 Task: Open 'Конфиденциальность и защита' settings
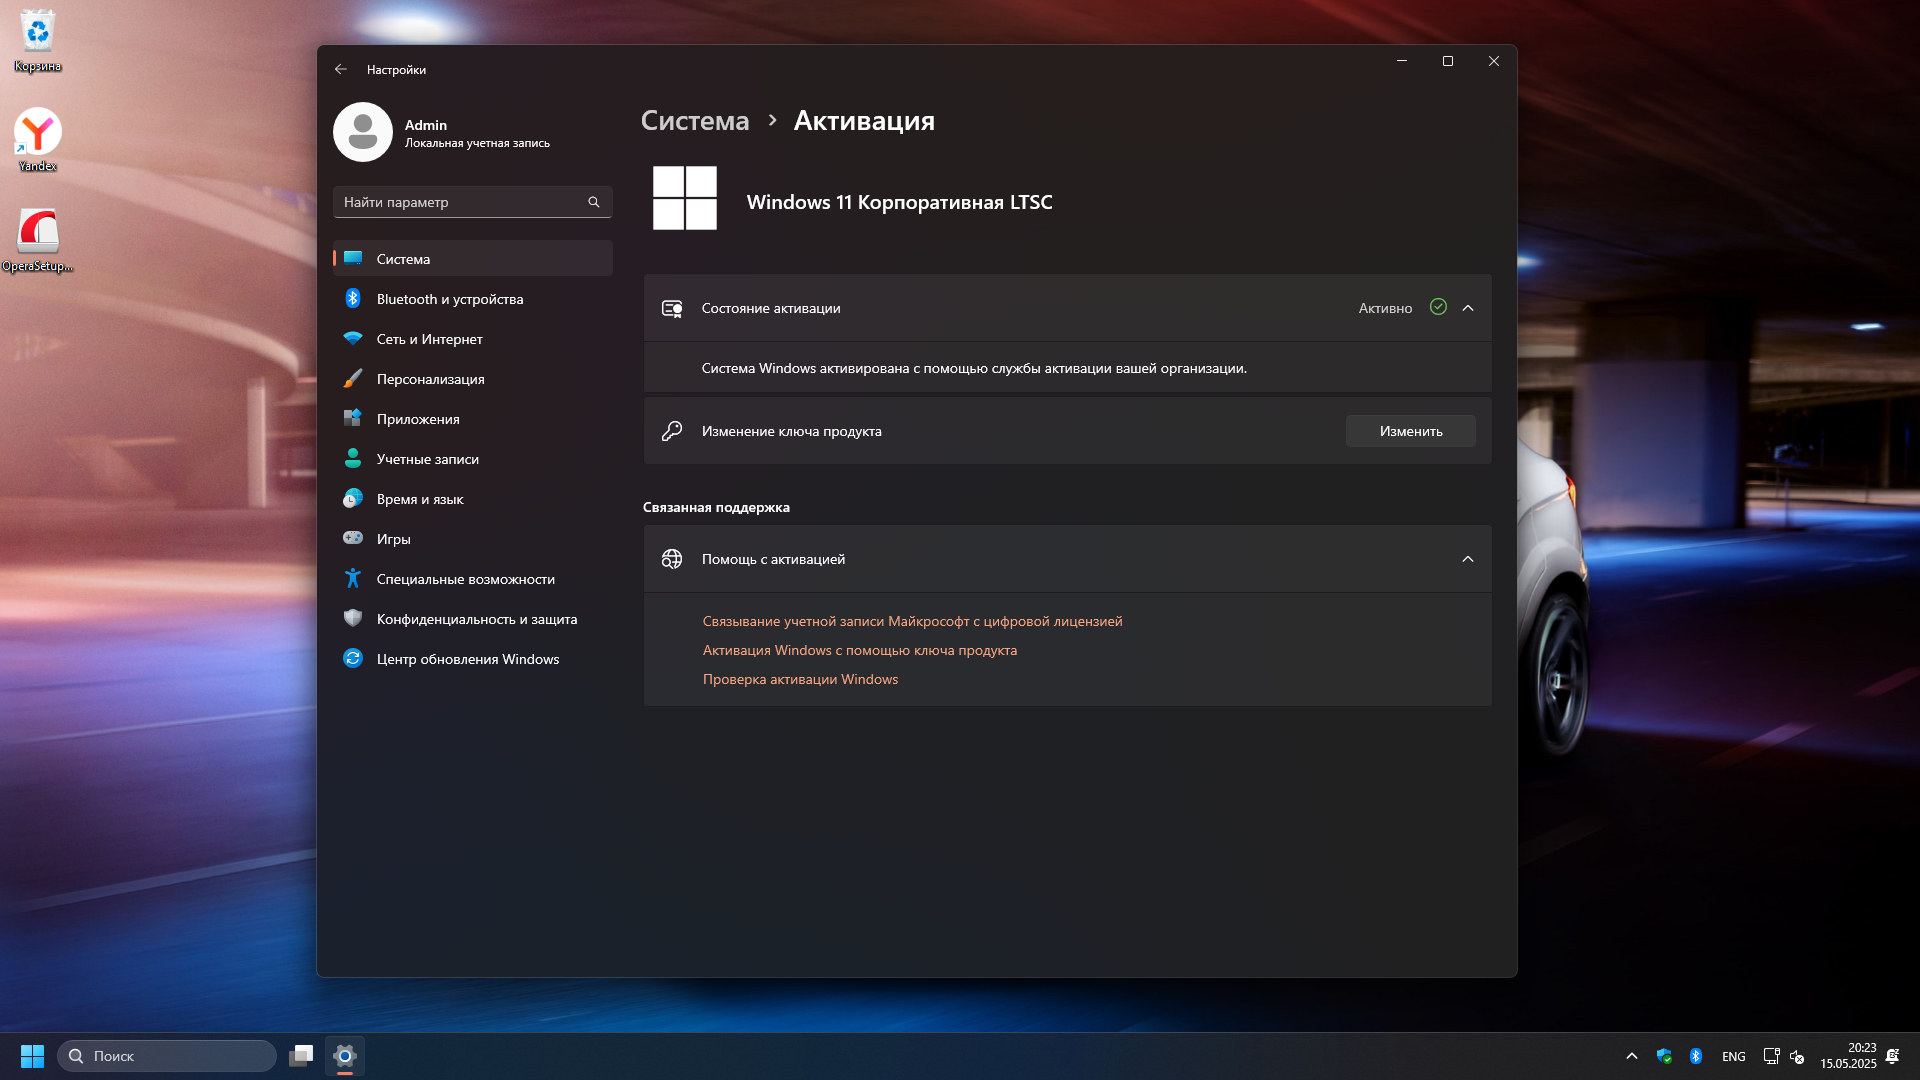[472, 619]
